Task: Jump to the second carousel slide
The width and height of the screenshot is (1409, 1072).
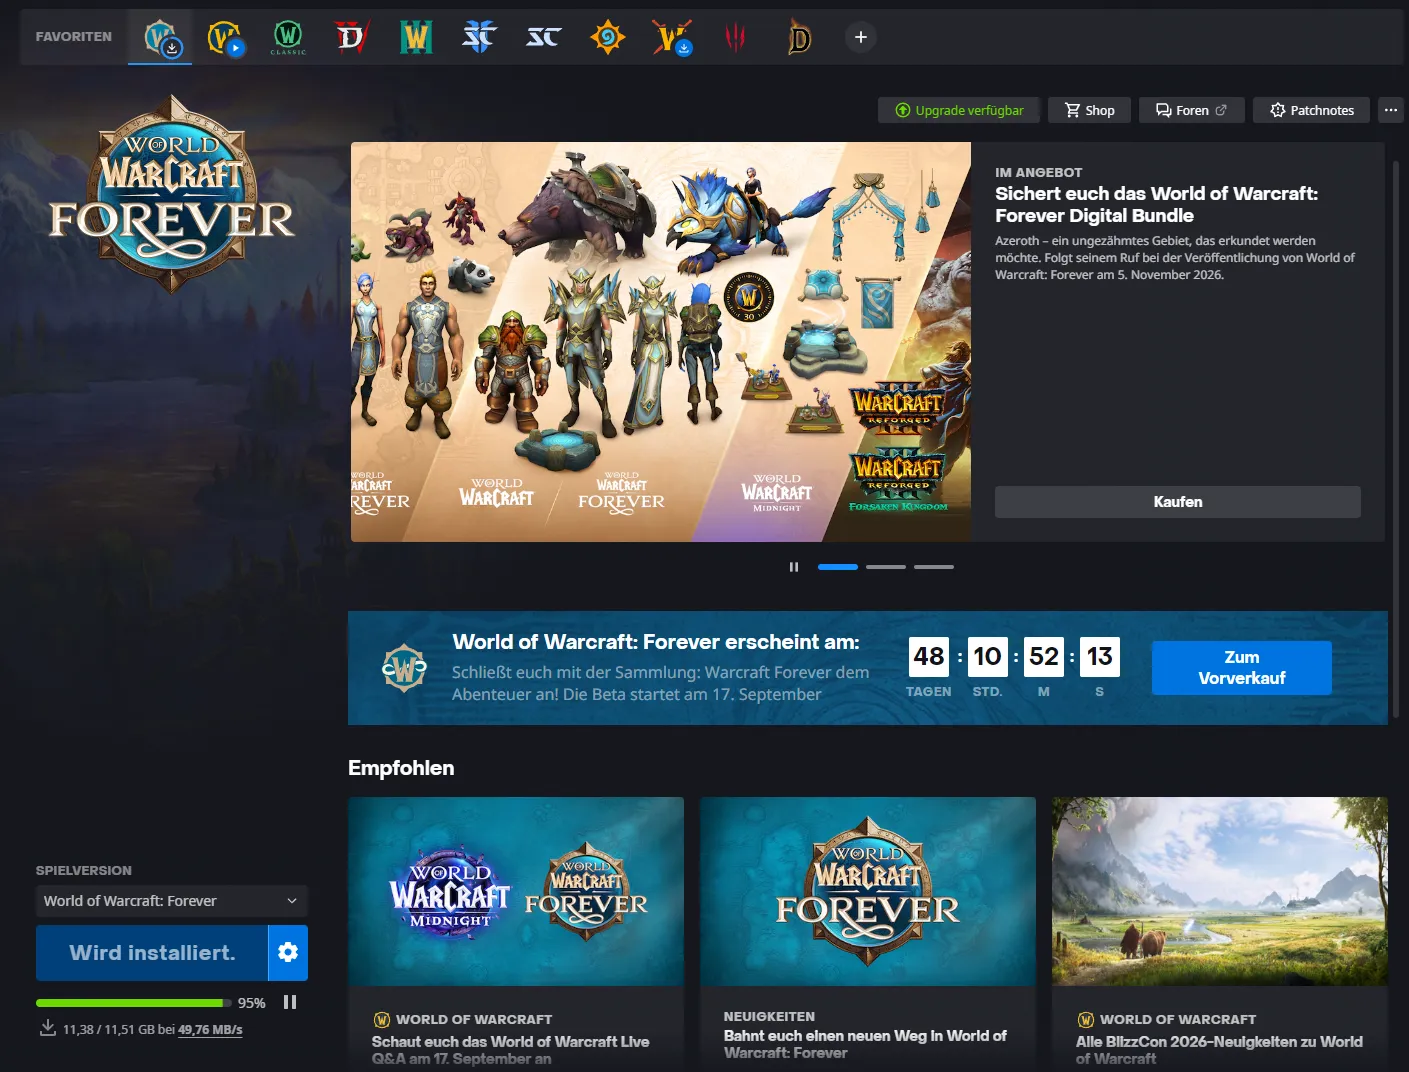Action: tap(886, 567)
